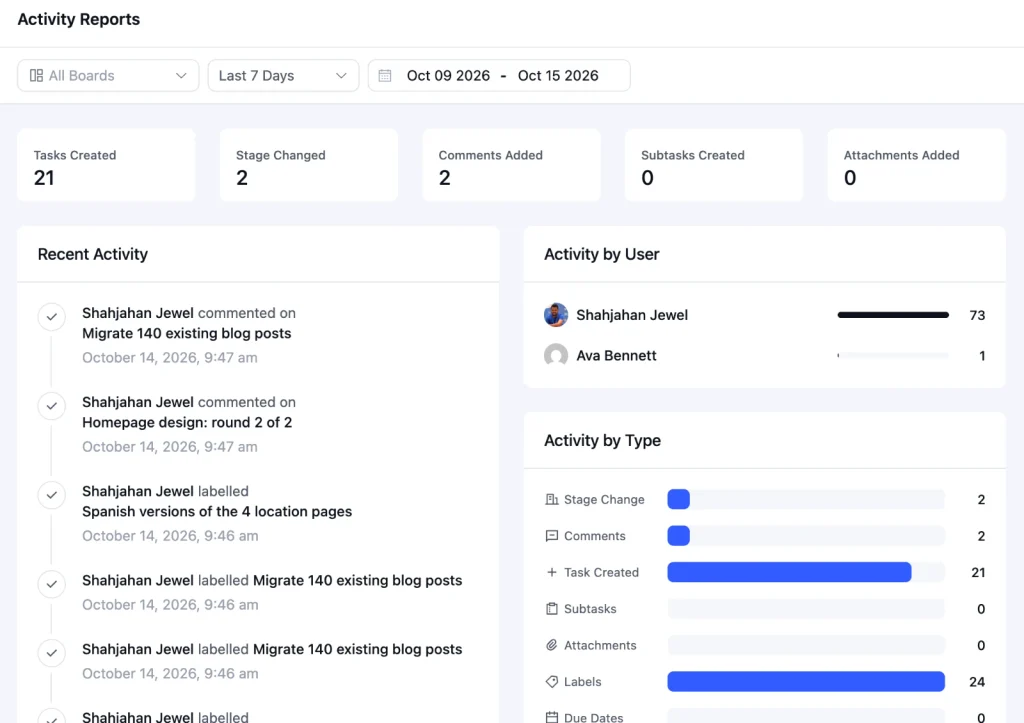Screen dimensions: 1024x723
Task: Click the Labels blue bar
Action: 806,682
